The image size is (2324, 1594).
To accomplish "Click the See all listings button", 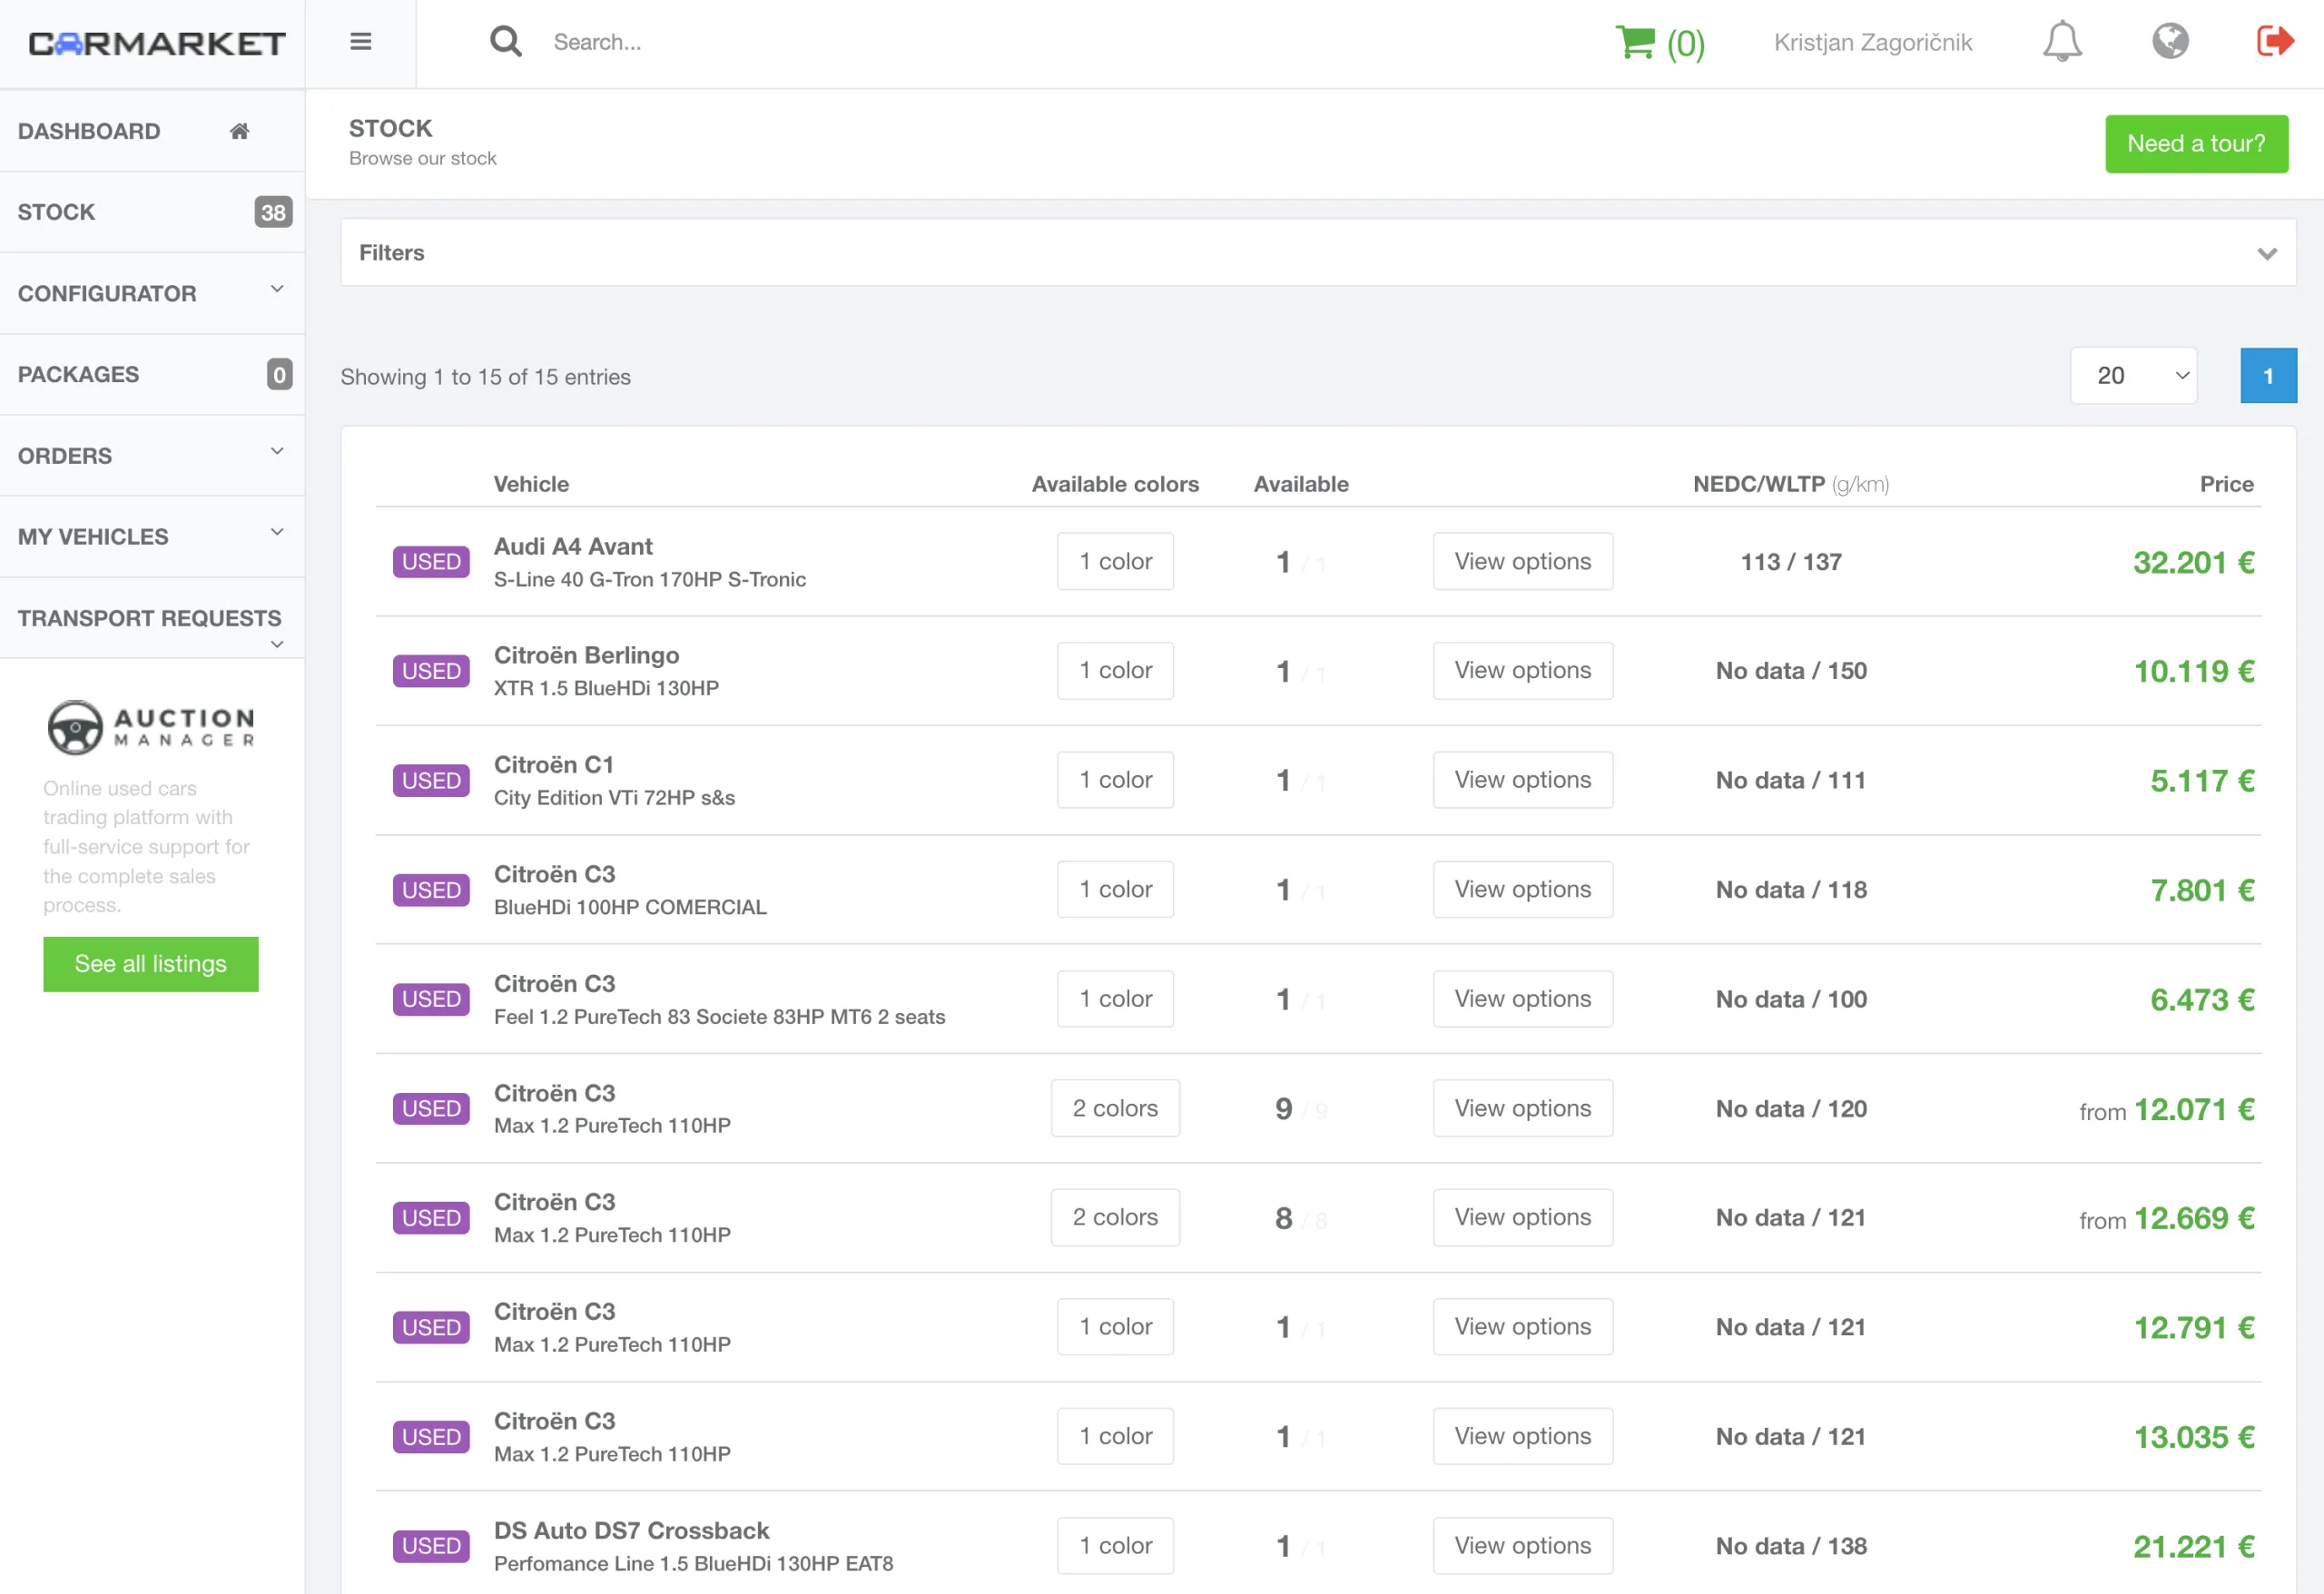I will pos(151,964).
